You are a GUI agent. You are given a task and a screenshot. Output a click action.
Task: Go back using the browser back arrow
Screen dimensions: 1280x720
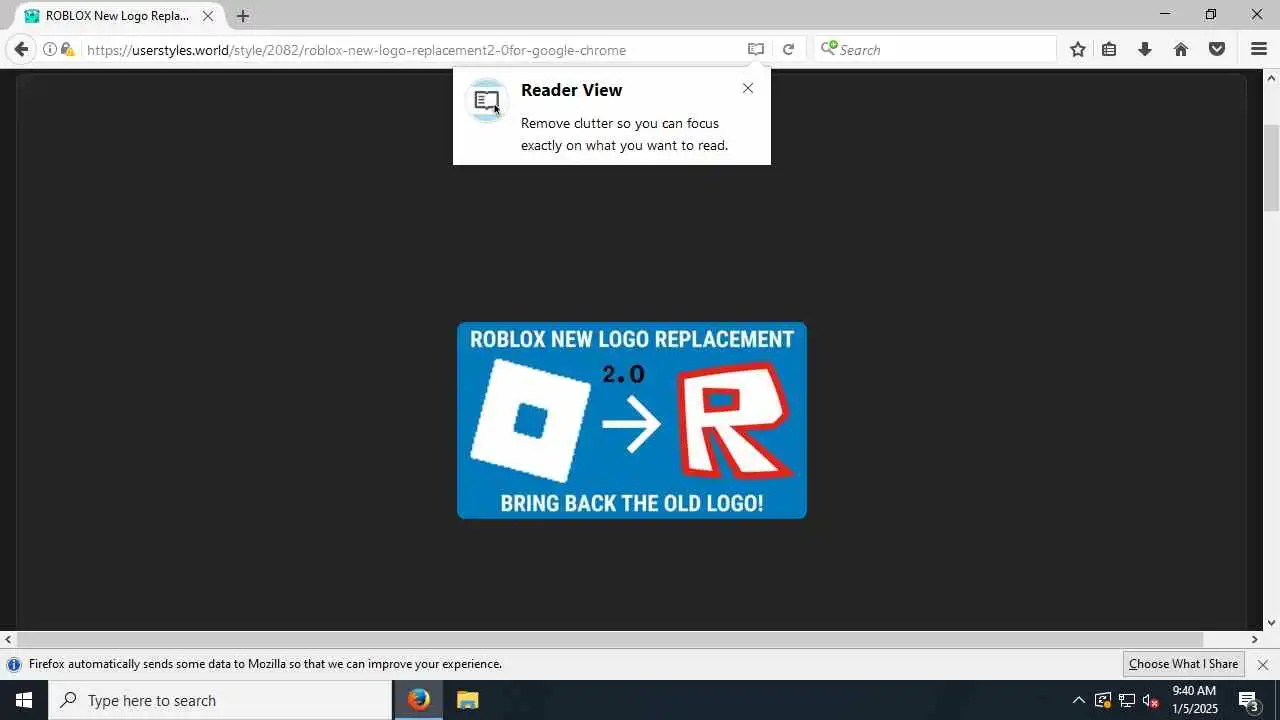[x=21, y=49]
